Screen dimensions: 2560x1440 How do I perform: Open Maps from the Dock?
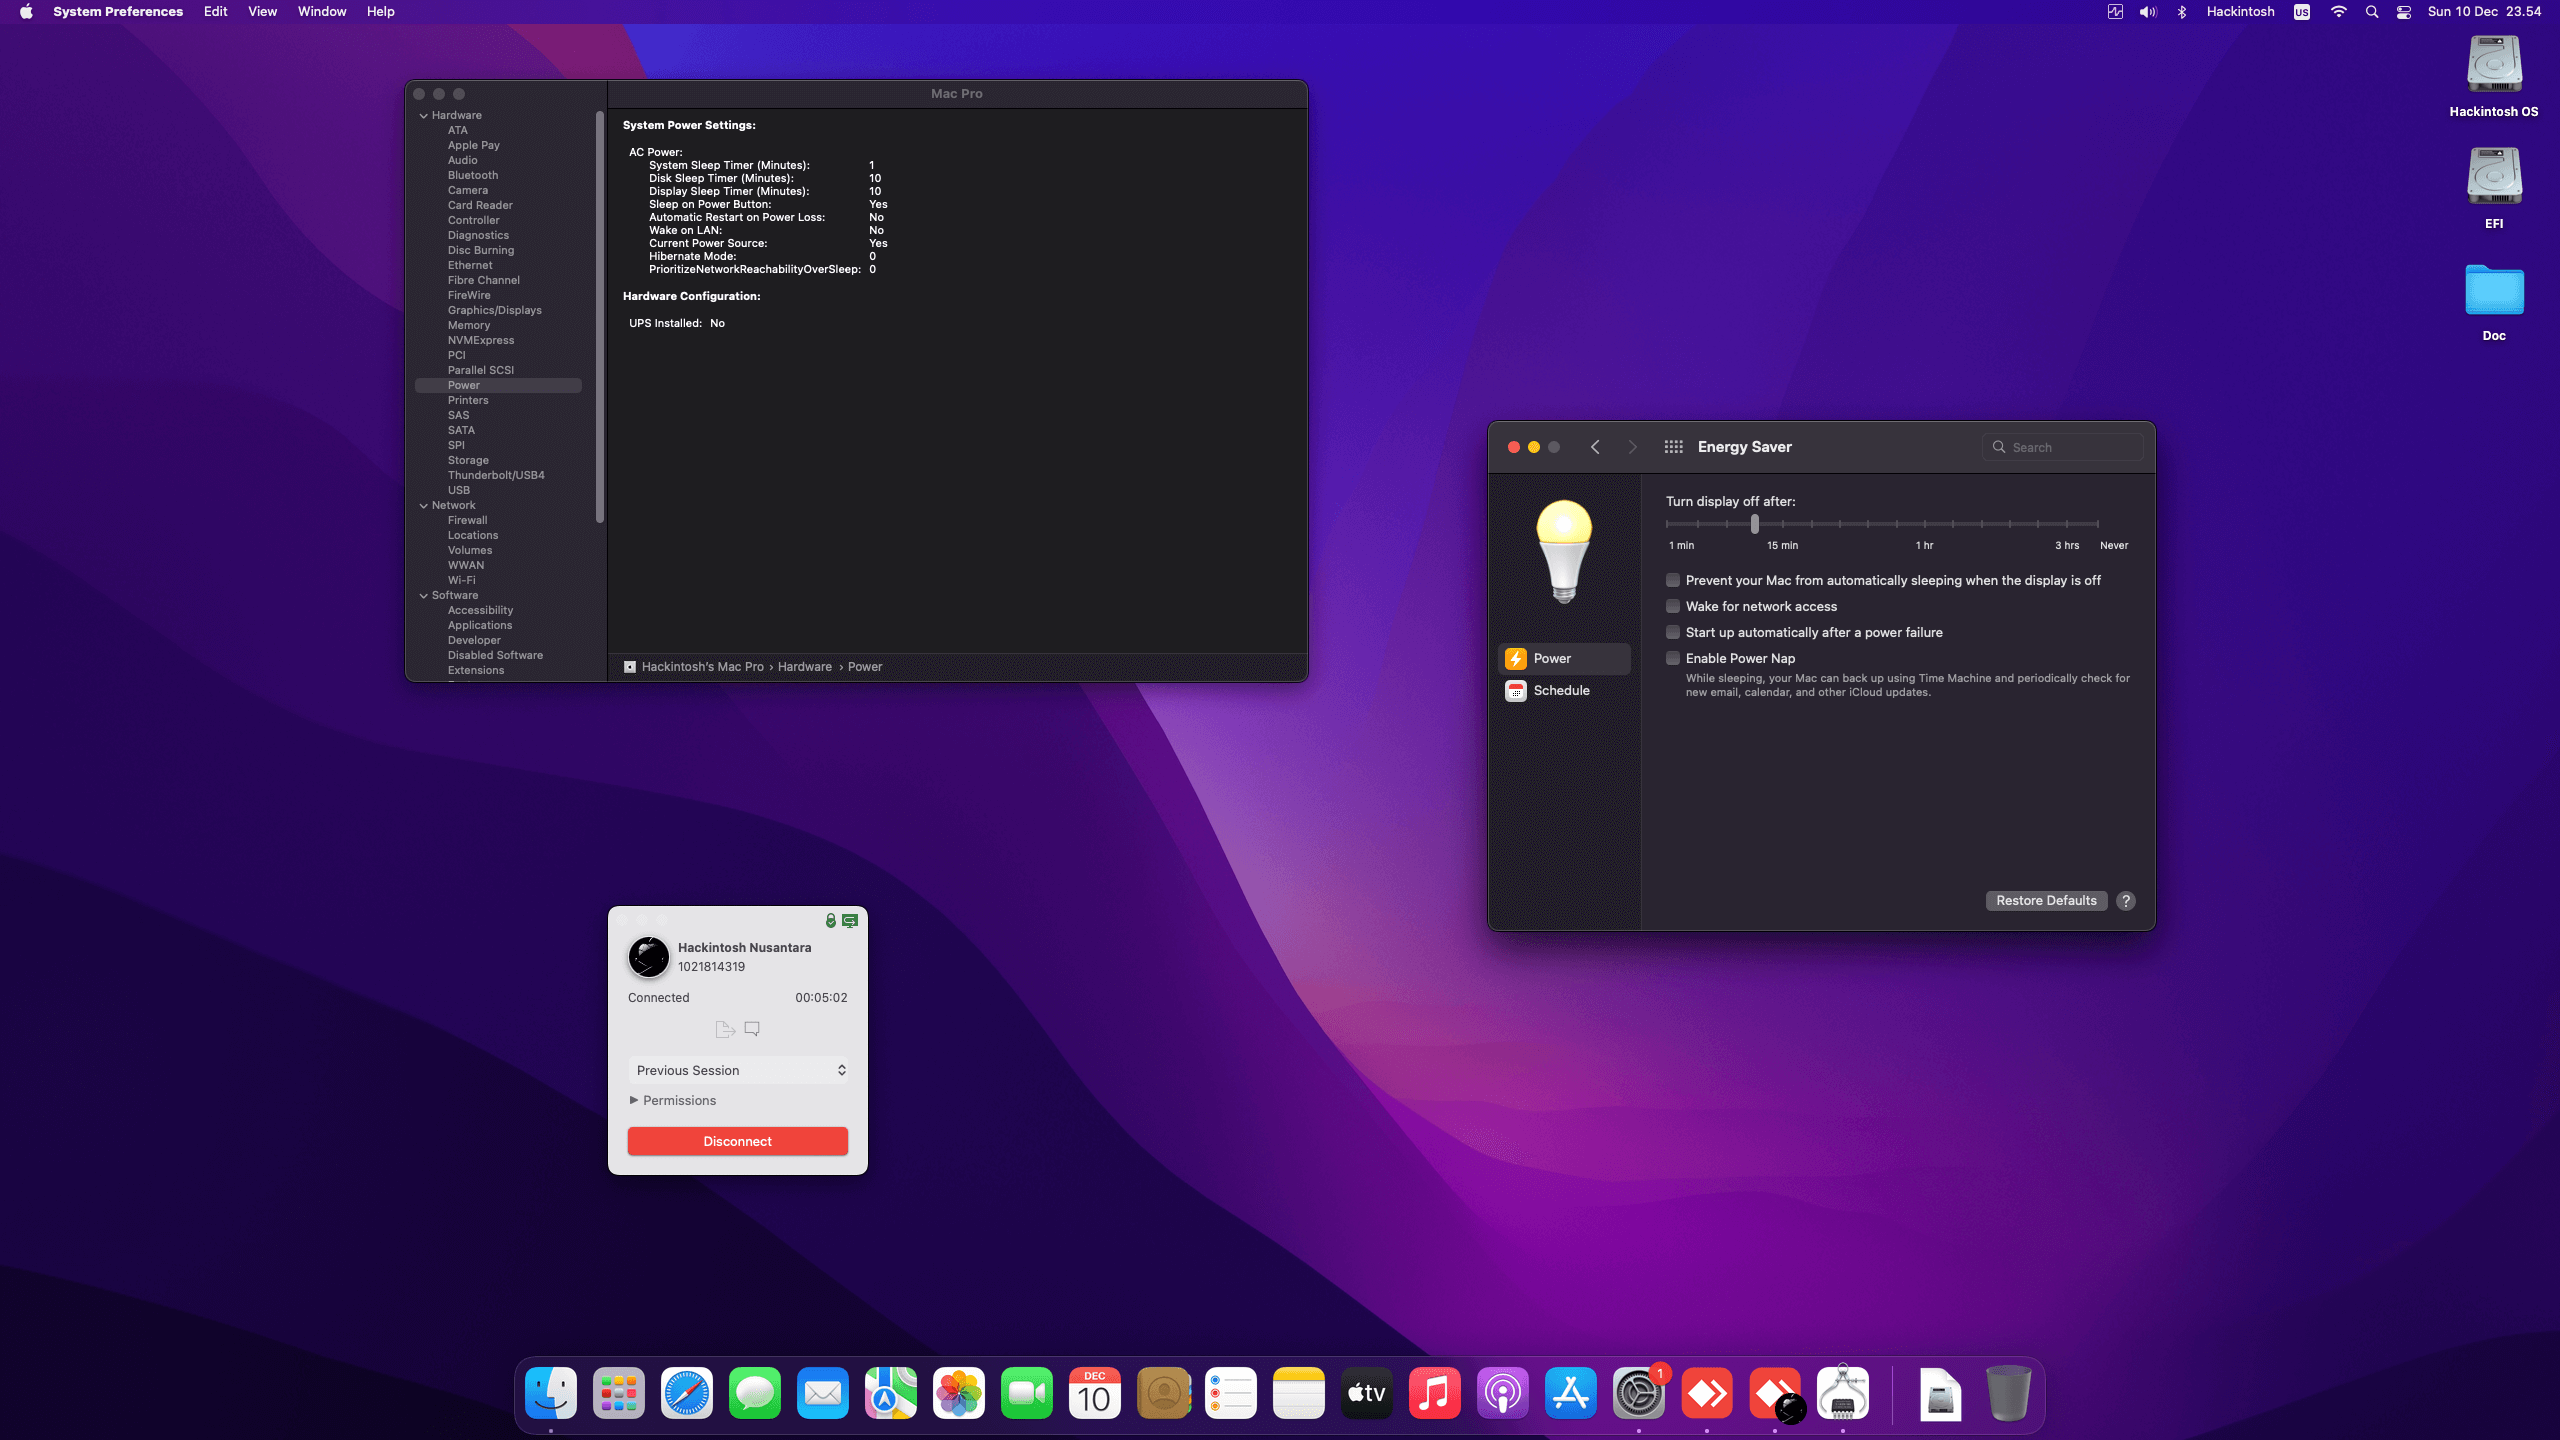[891, 1393]
